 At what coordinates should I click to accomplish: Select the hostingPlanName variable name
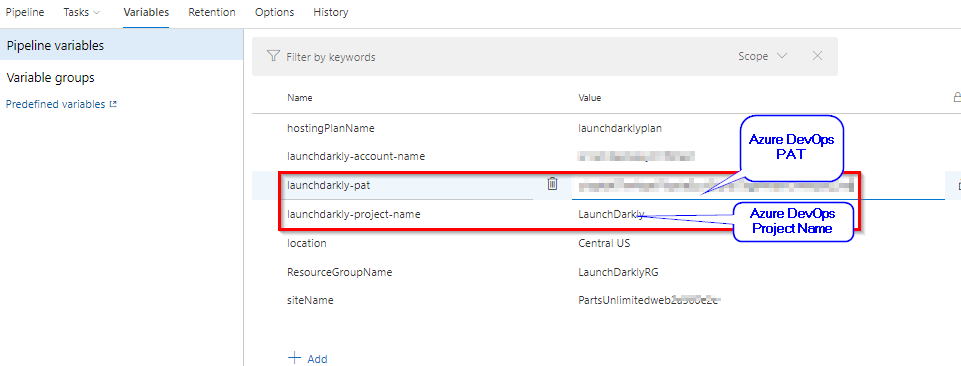tap(331, 129)
